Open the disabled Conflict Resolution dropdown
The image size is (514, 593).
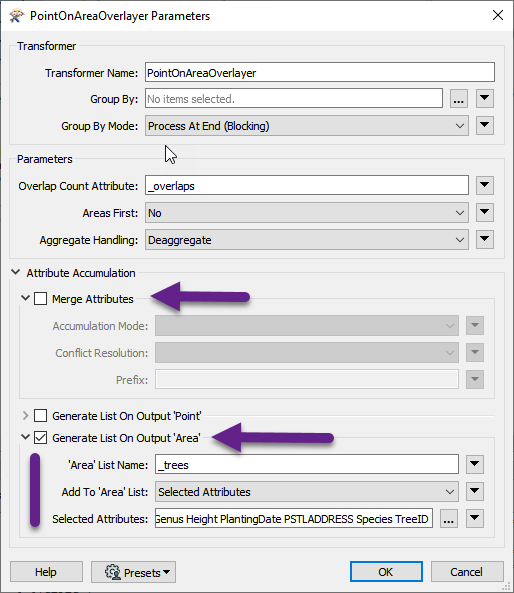[x=307, y=352]
